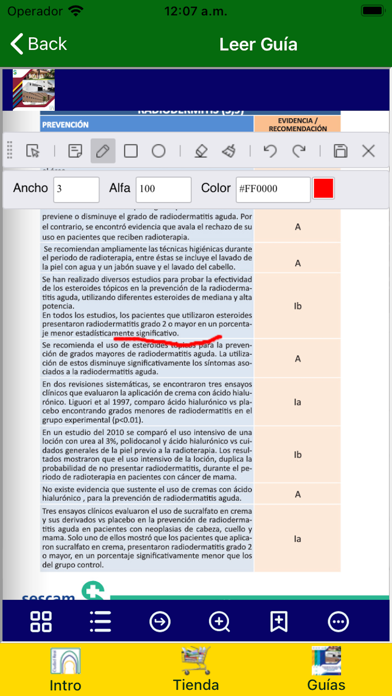Open the more options ellipsis menu
This screenshot has height=696, width=392.
click(x=338, y=621)
